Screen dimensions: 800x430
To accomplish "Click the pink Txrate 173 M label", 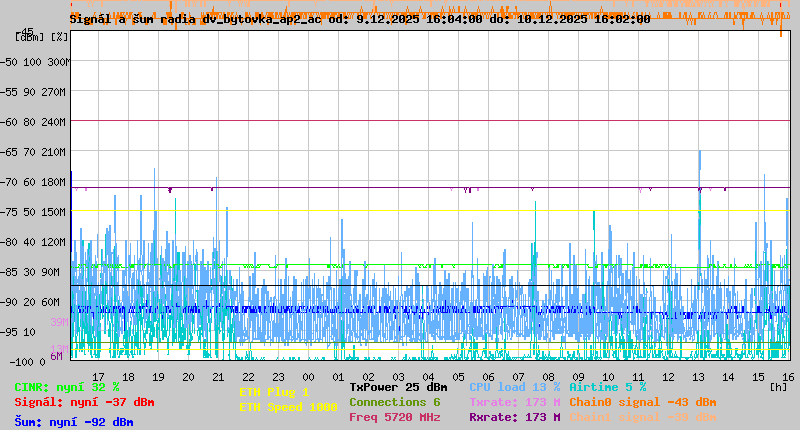I will 514,402.
